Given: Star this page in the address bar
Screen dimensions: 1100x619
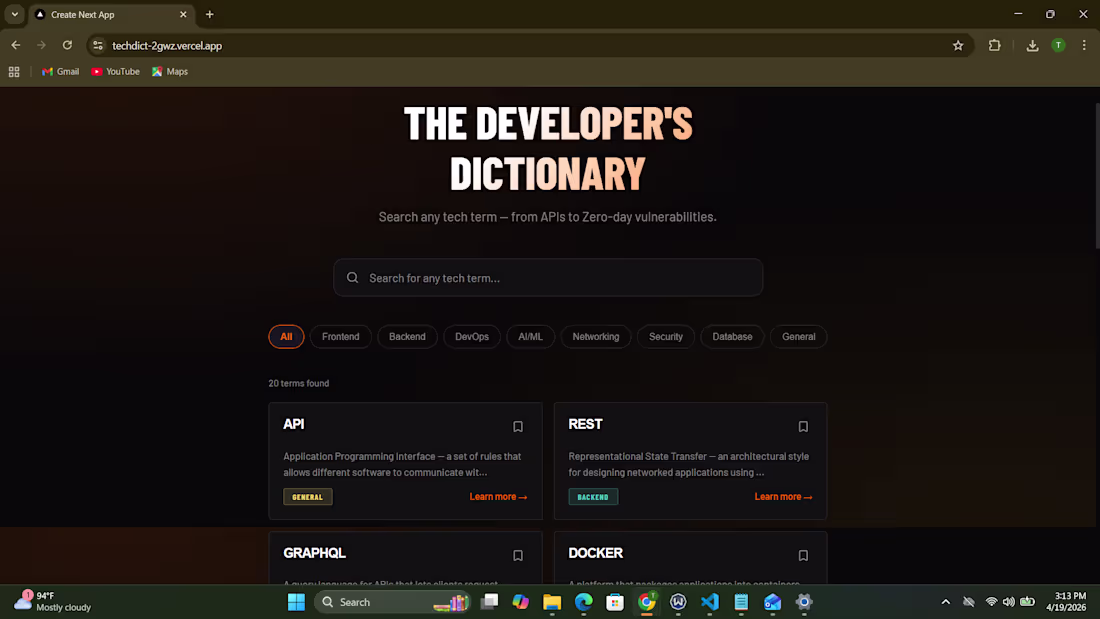Looking at the screenshot, I should click(x=958, y=45).
